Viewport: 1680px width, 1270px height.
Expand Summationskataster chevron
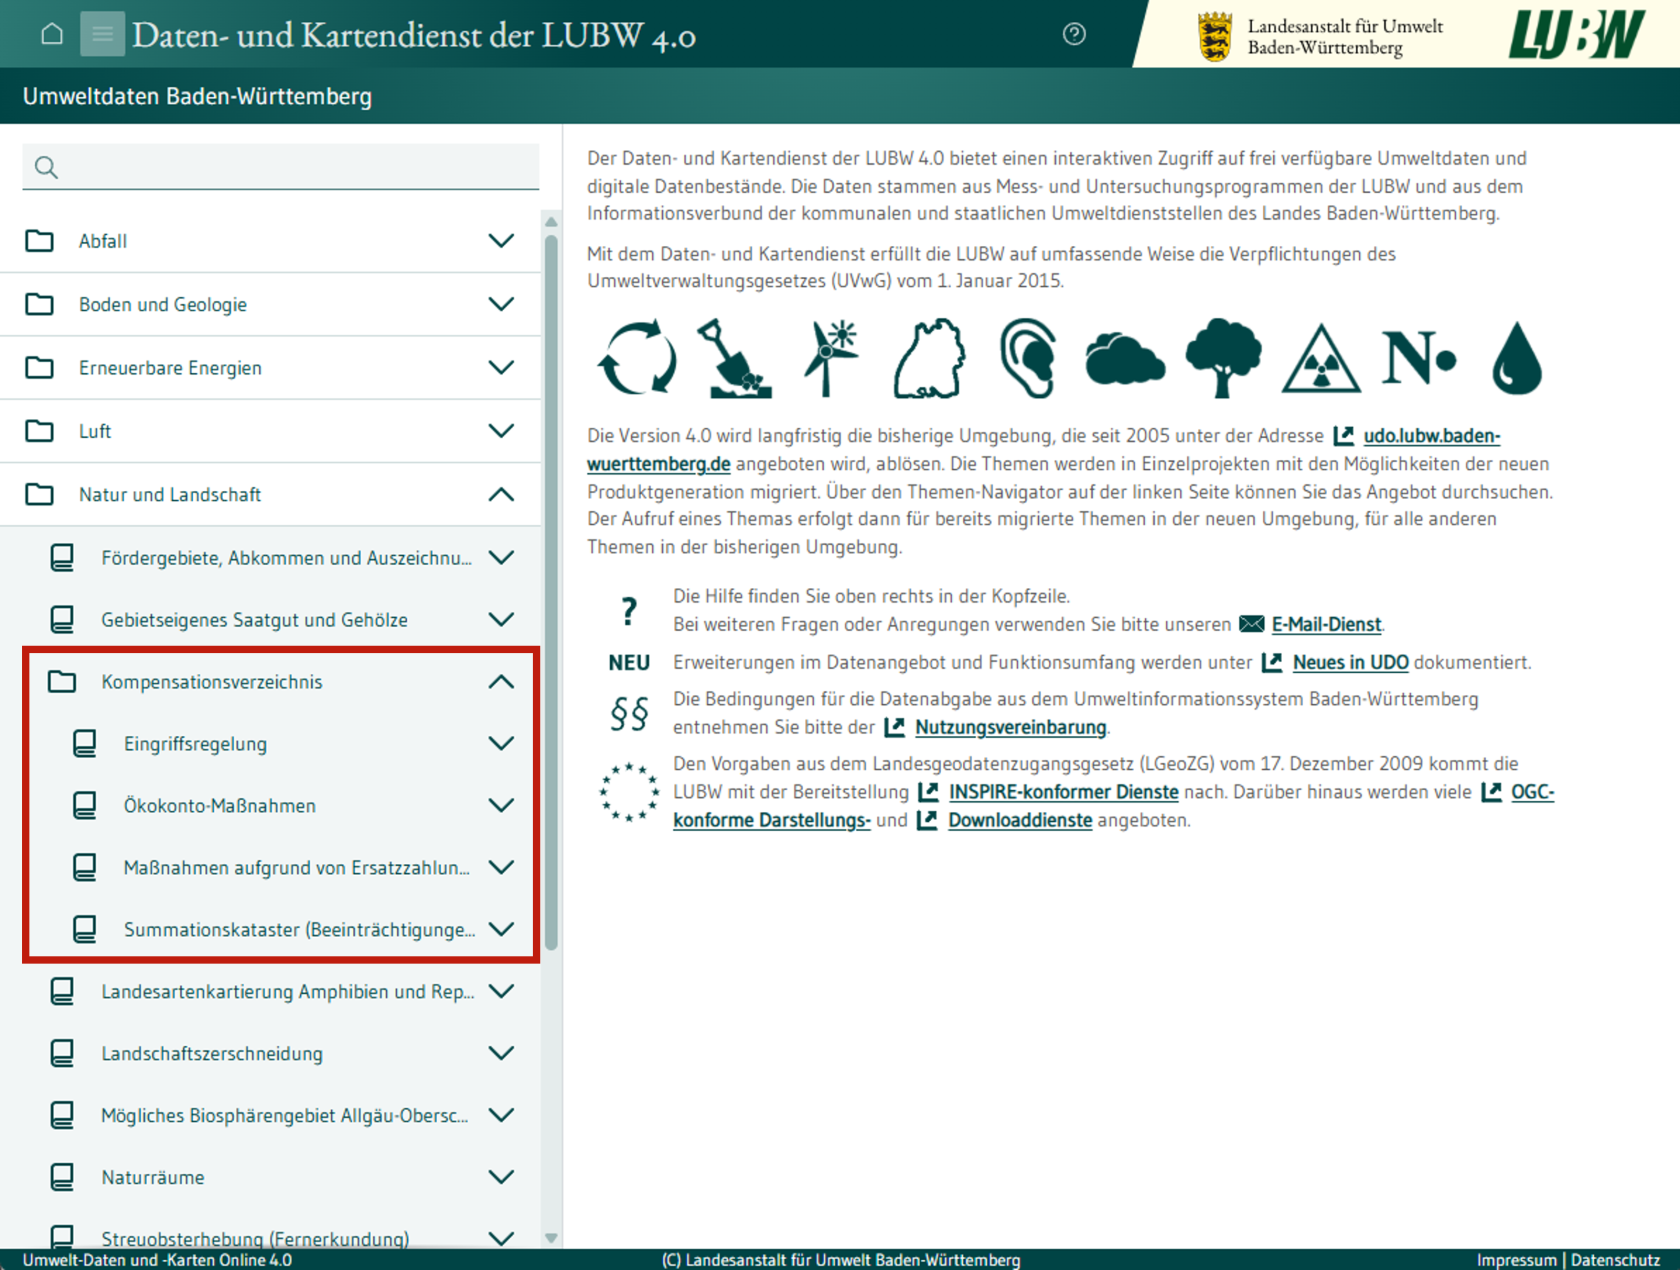pos(501,929)
